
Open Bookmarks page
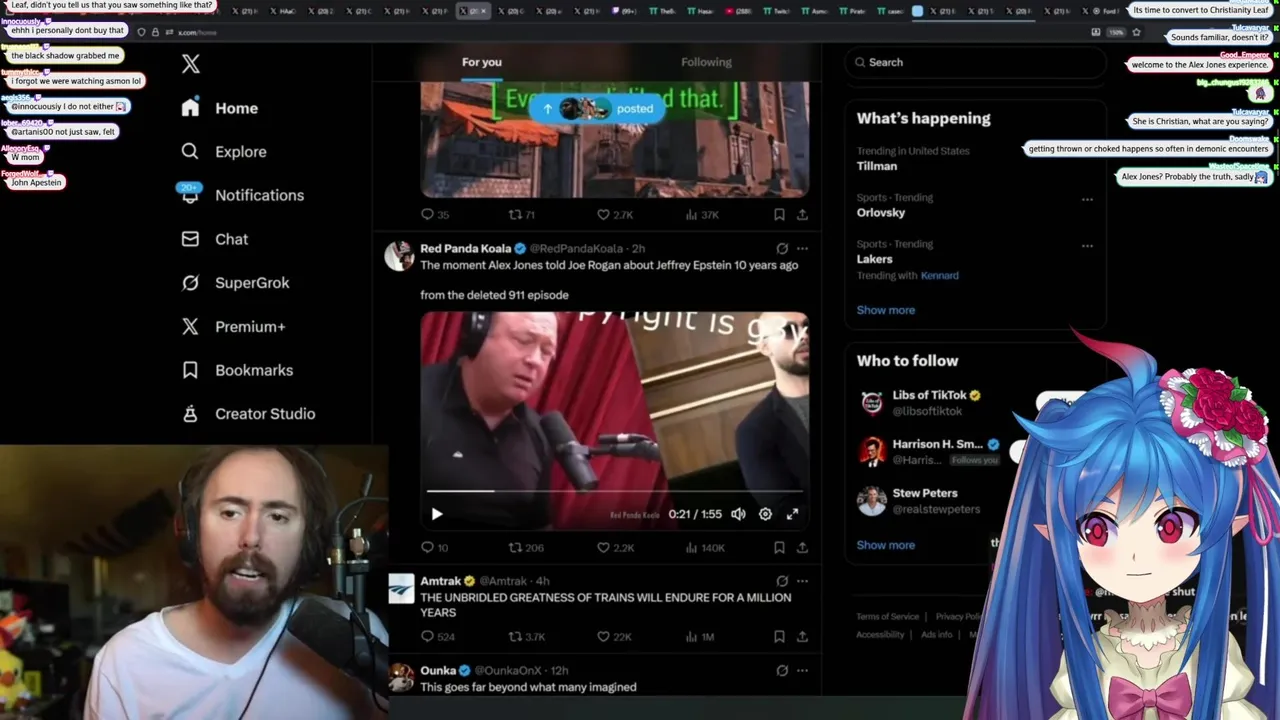[236, 370]
